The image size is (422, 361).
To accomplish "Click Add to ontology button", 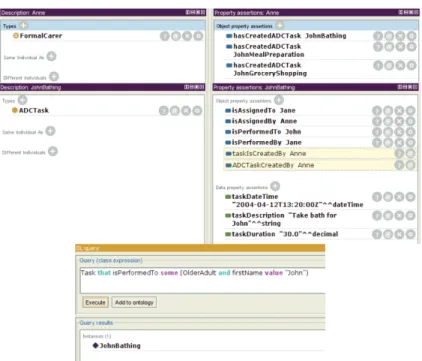I will point(134,302).
